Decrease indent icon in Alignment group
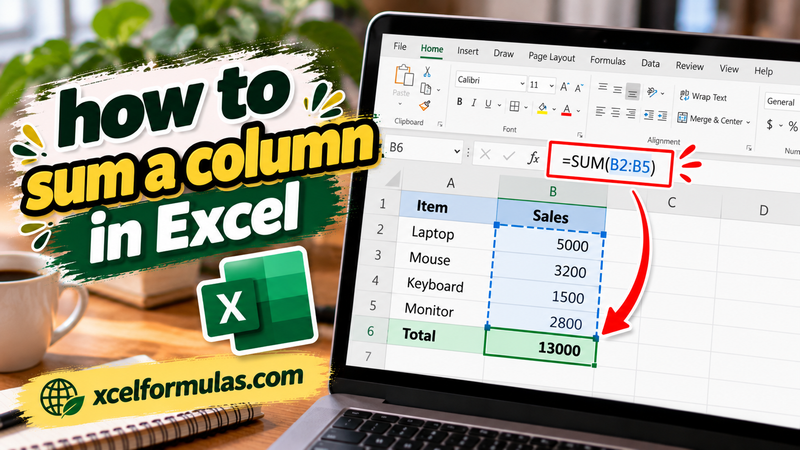 [648, 115]
